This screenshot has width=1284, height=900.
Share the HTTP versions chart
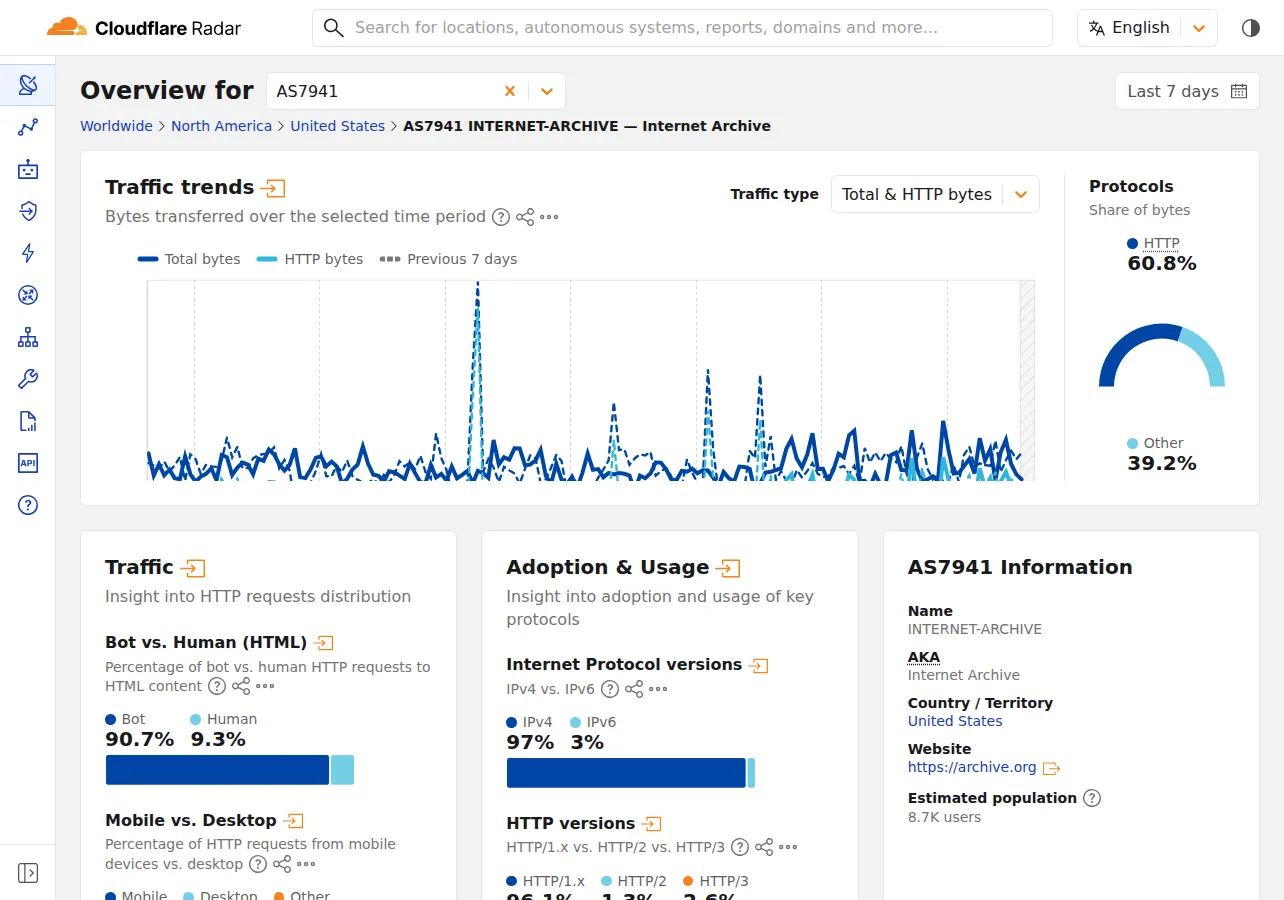pos(764,848)
